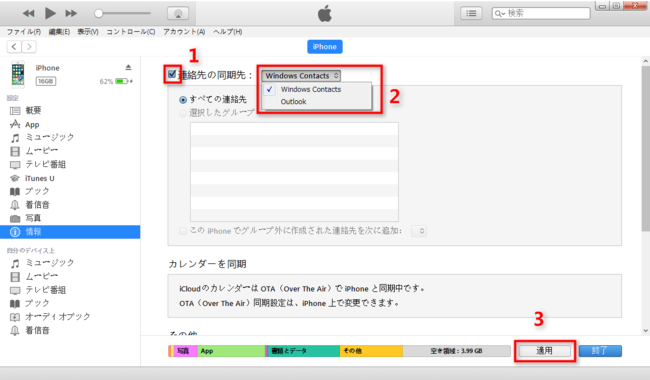Click the rewind button
This screenshot has height=380, width=650.
[28, 13]
